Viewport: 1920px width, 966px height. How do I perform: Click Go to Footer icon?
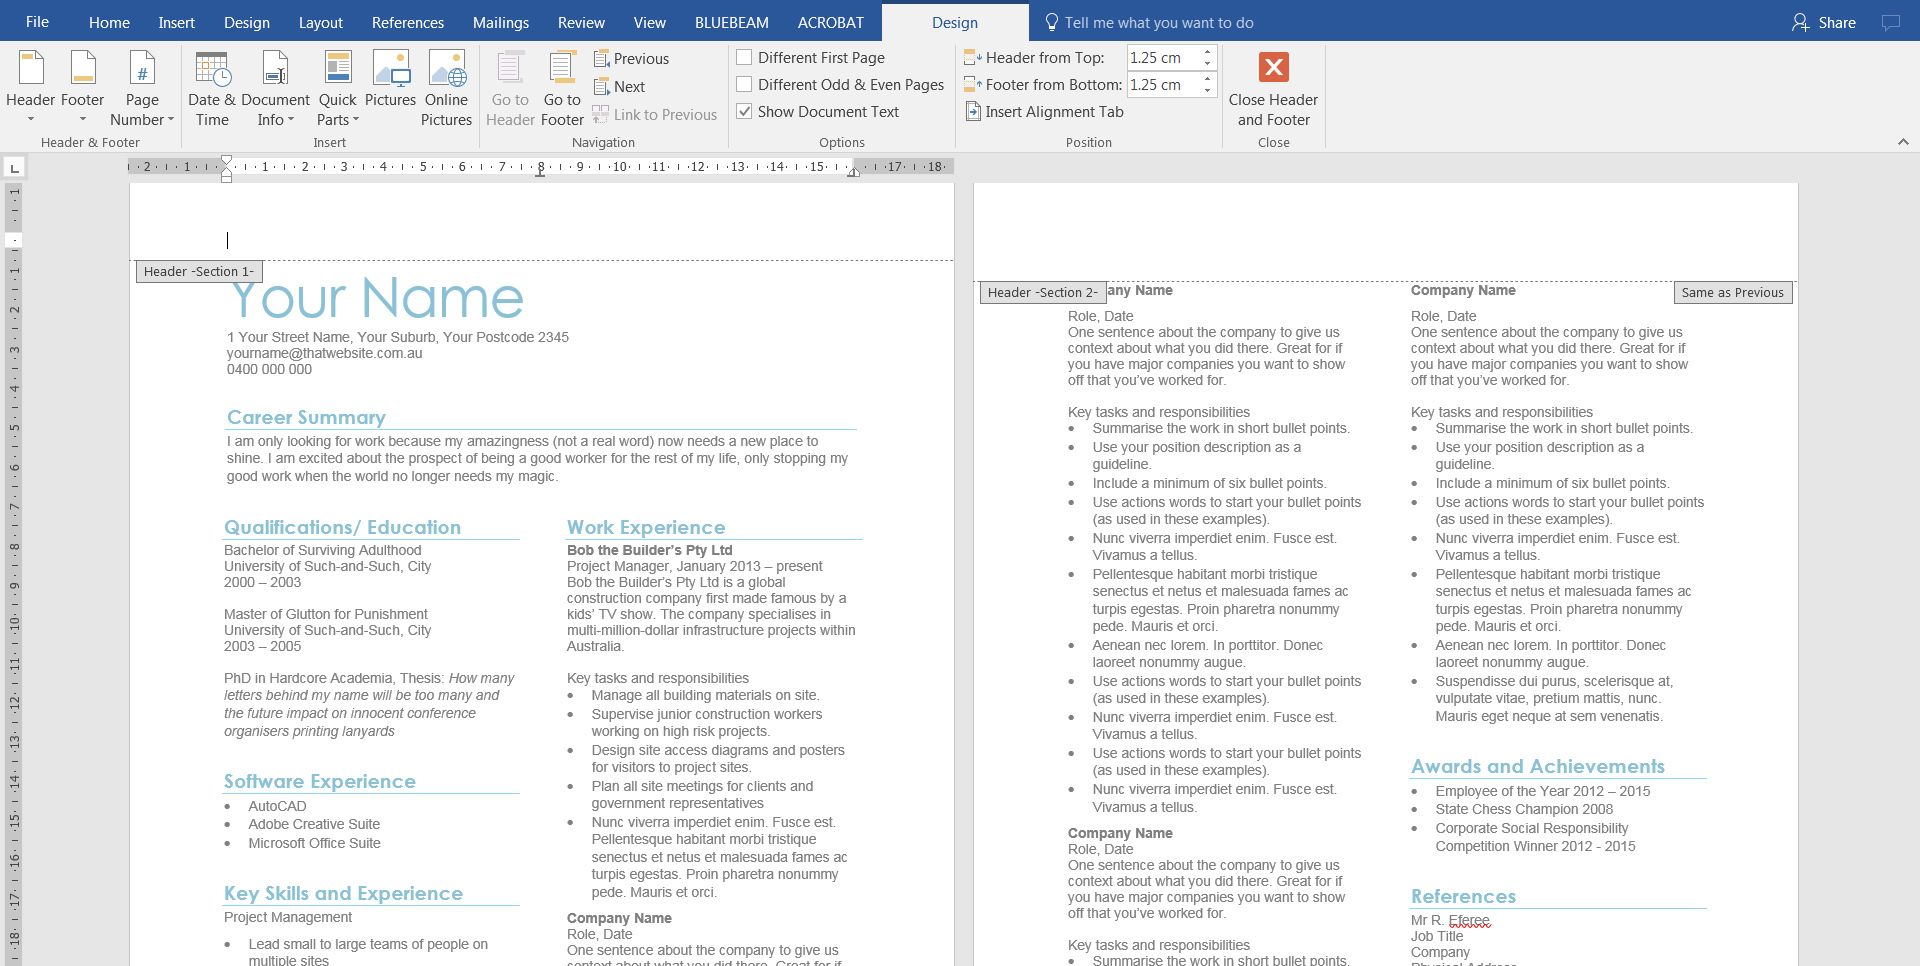tap(562, 68)
